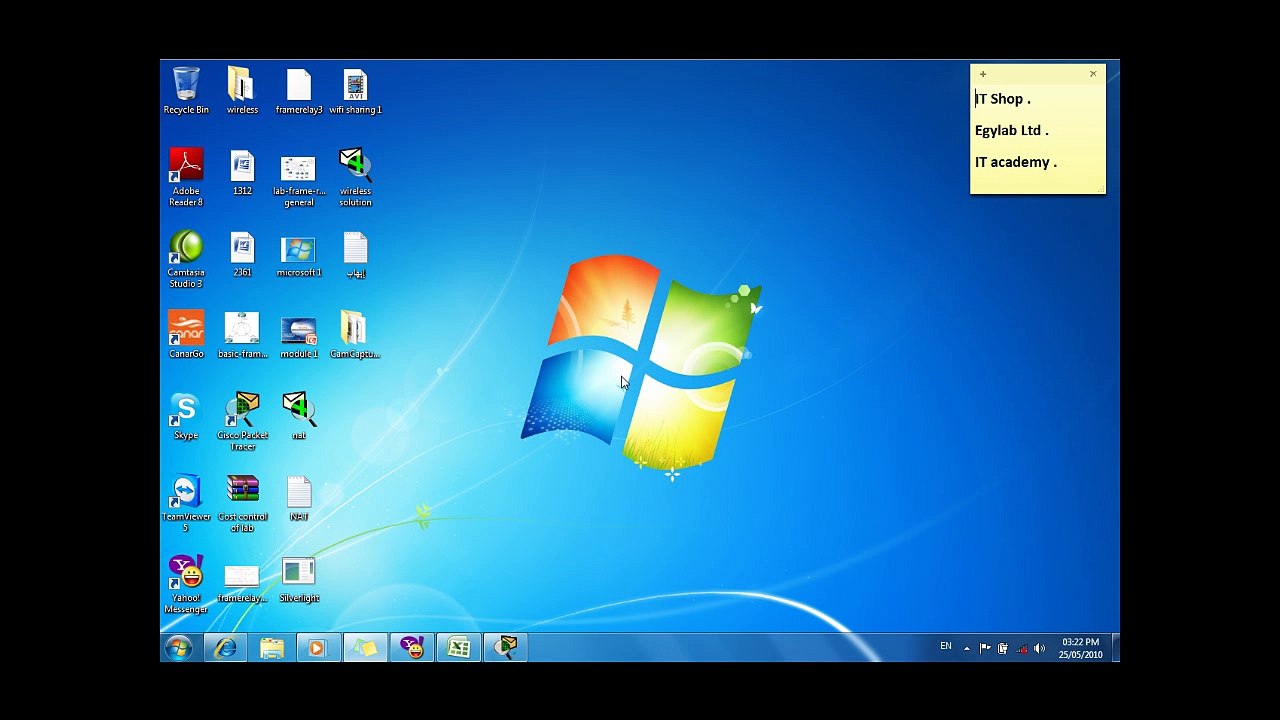Select the wifi sharing 1 AVI file

point(355,91)
